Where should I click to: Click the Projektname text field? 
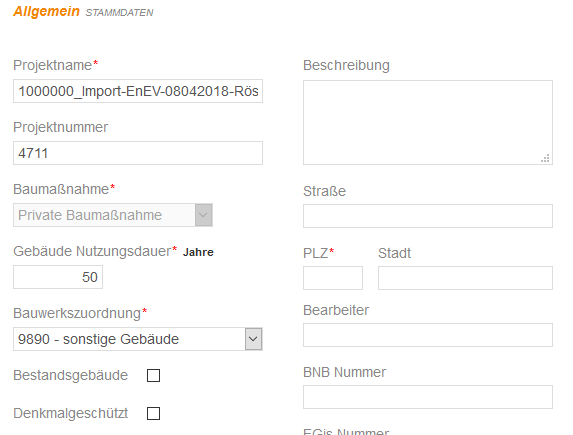tap(138, 91)
